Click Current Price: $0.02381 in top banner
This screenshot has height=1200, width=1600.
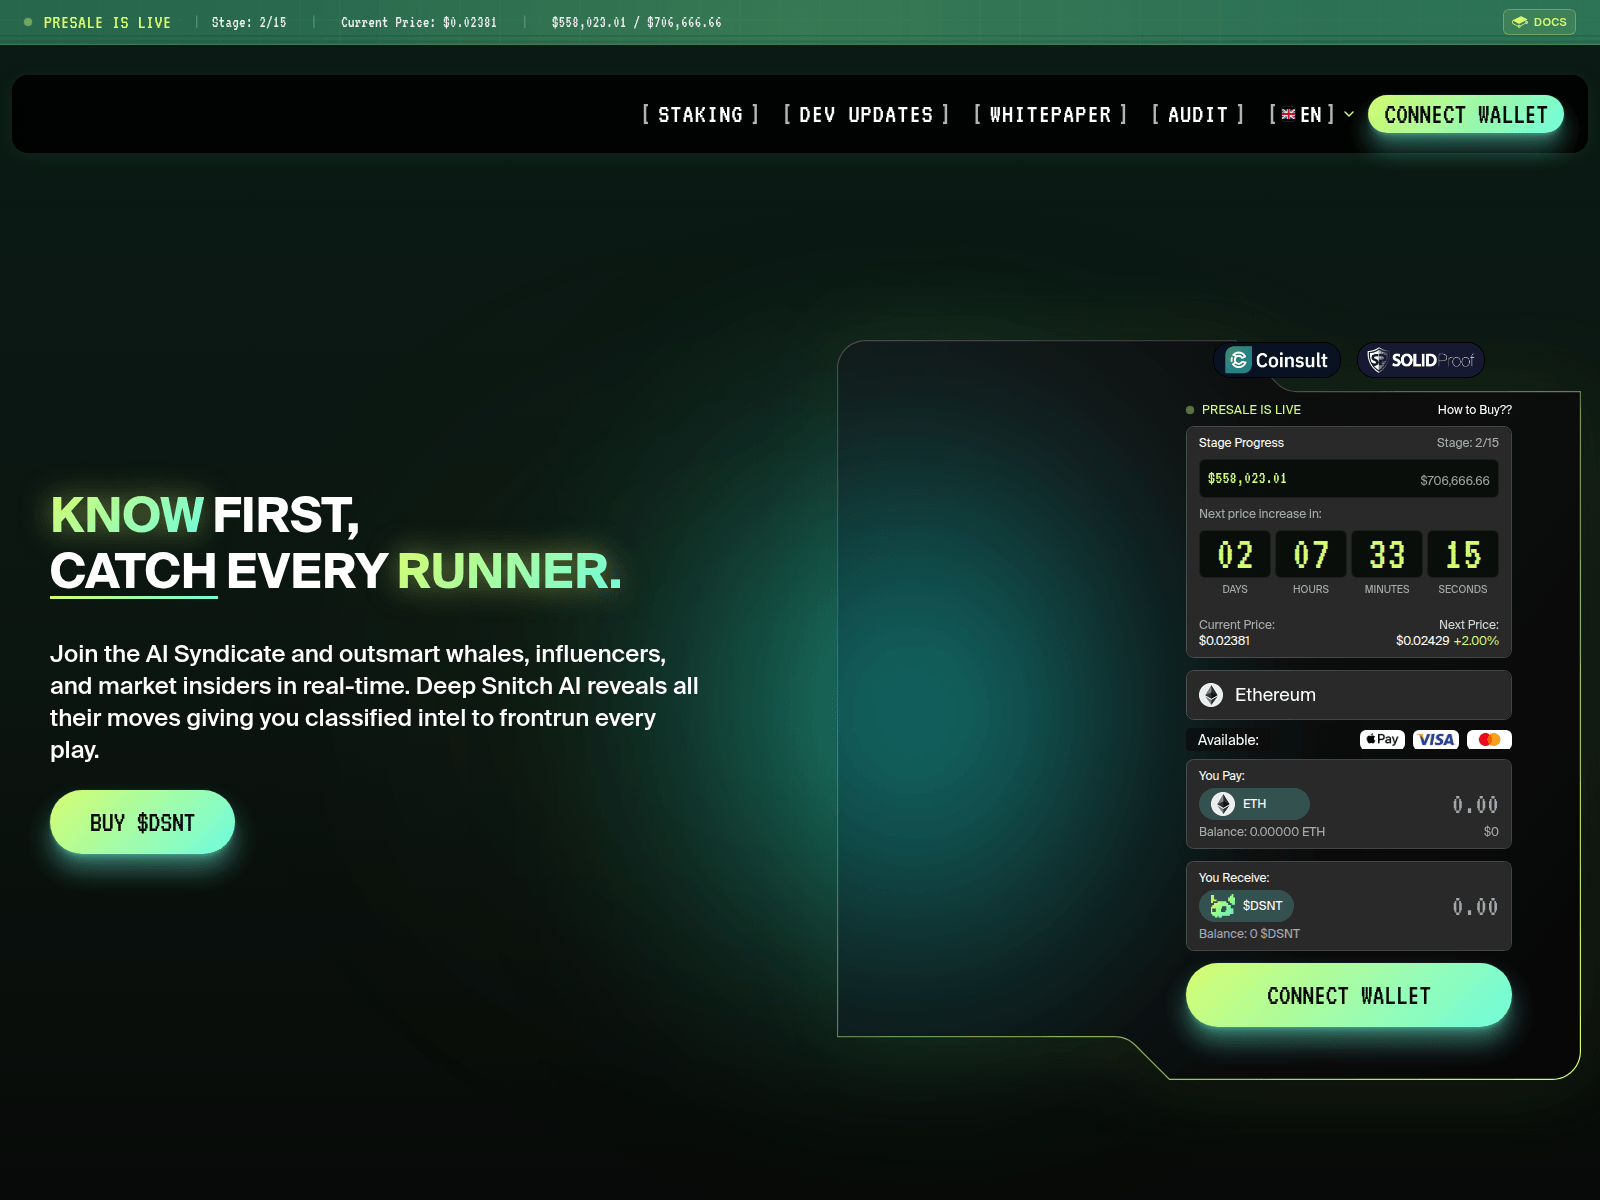(x=419, y=22)
